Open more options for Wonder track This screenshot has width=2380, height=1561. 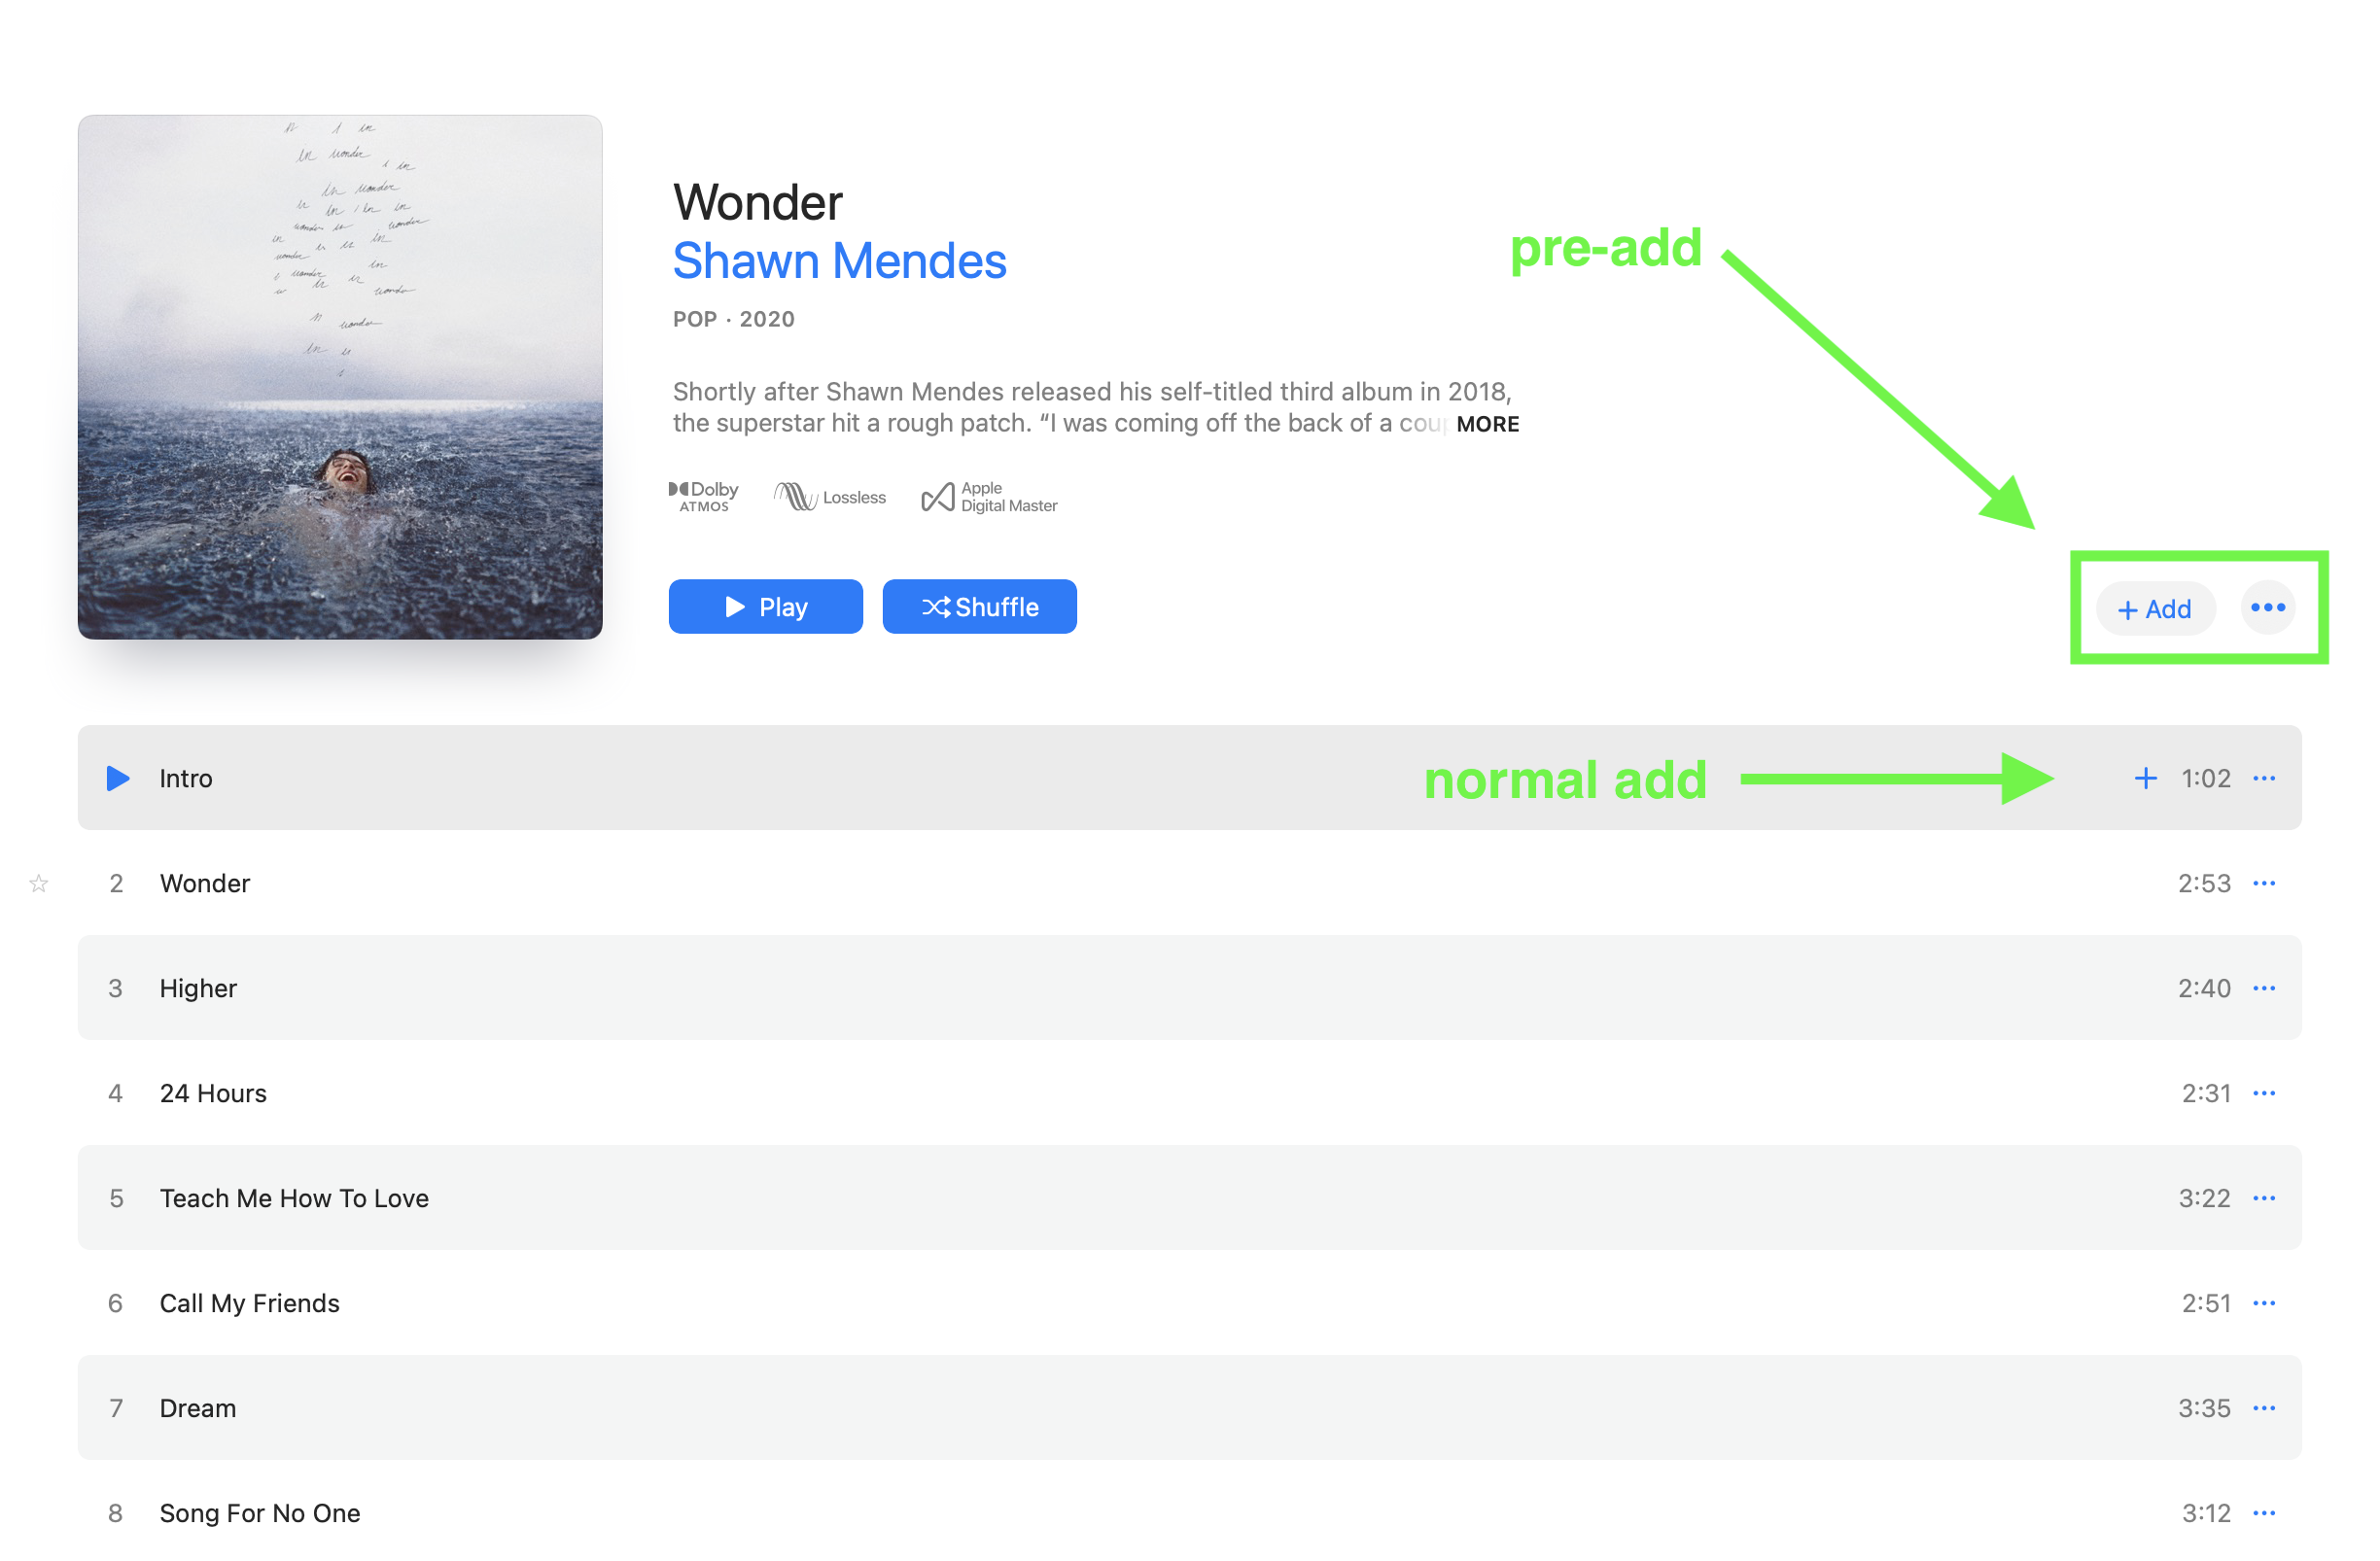pyautogui.click(x=2265, y=882)
